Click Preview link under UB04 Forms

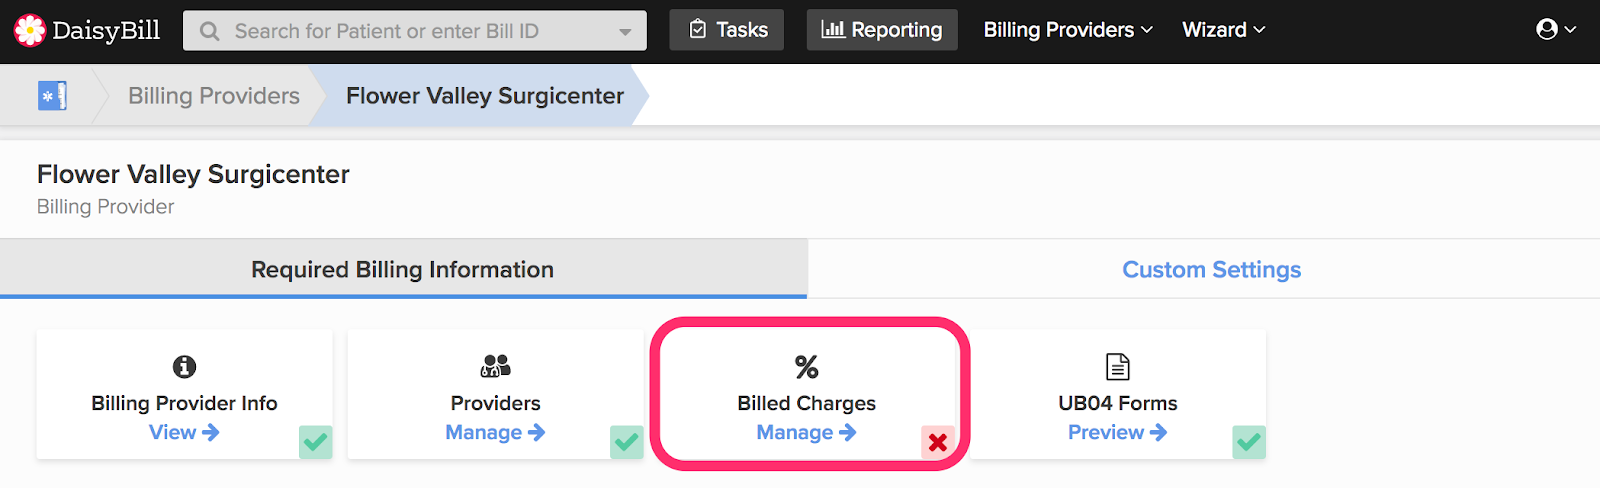click(x=1116, y=432)
